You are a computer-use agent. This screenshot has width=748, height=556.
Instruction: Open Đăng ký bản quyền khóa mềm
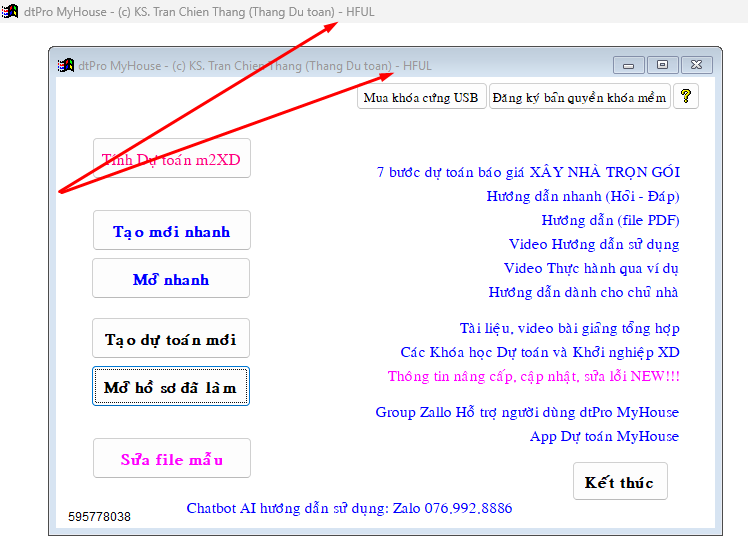pyautogui.click(x=579, y=97)
